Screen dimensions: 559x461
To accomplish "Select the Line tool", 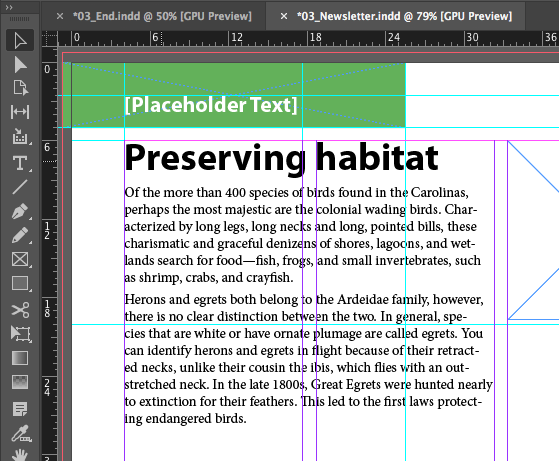I will (x=20, y=187).
